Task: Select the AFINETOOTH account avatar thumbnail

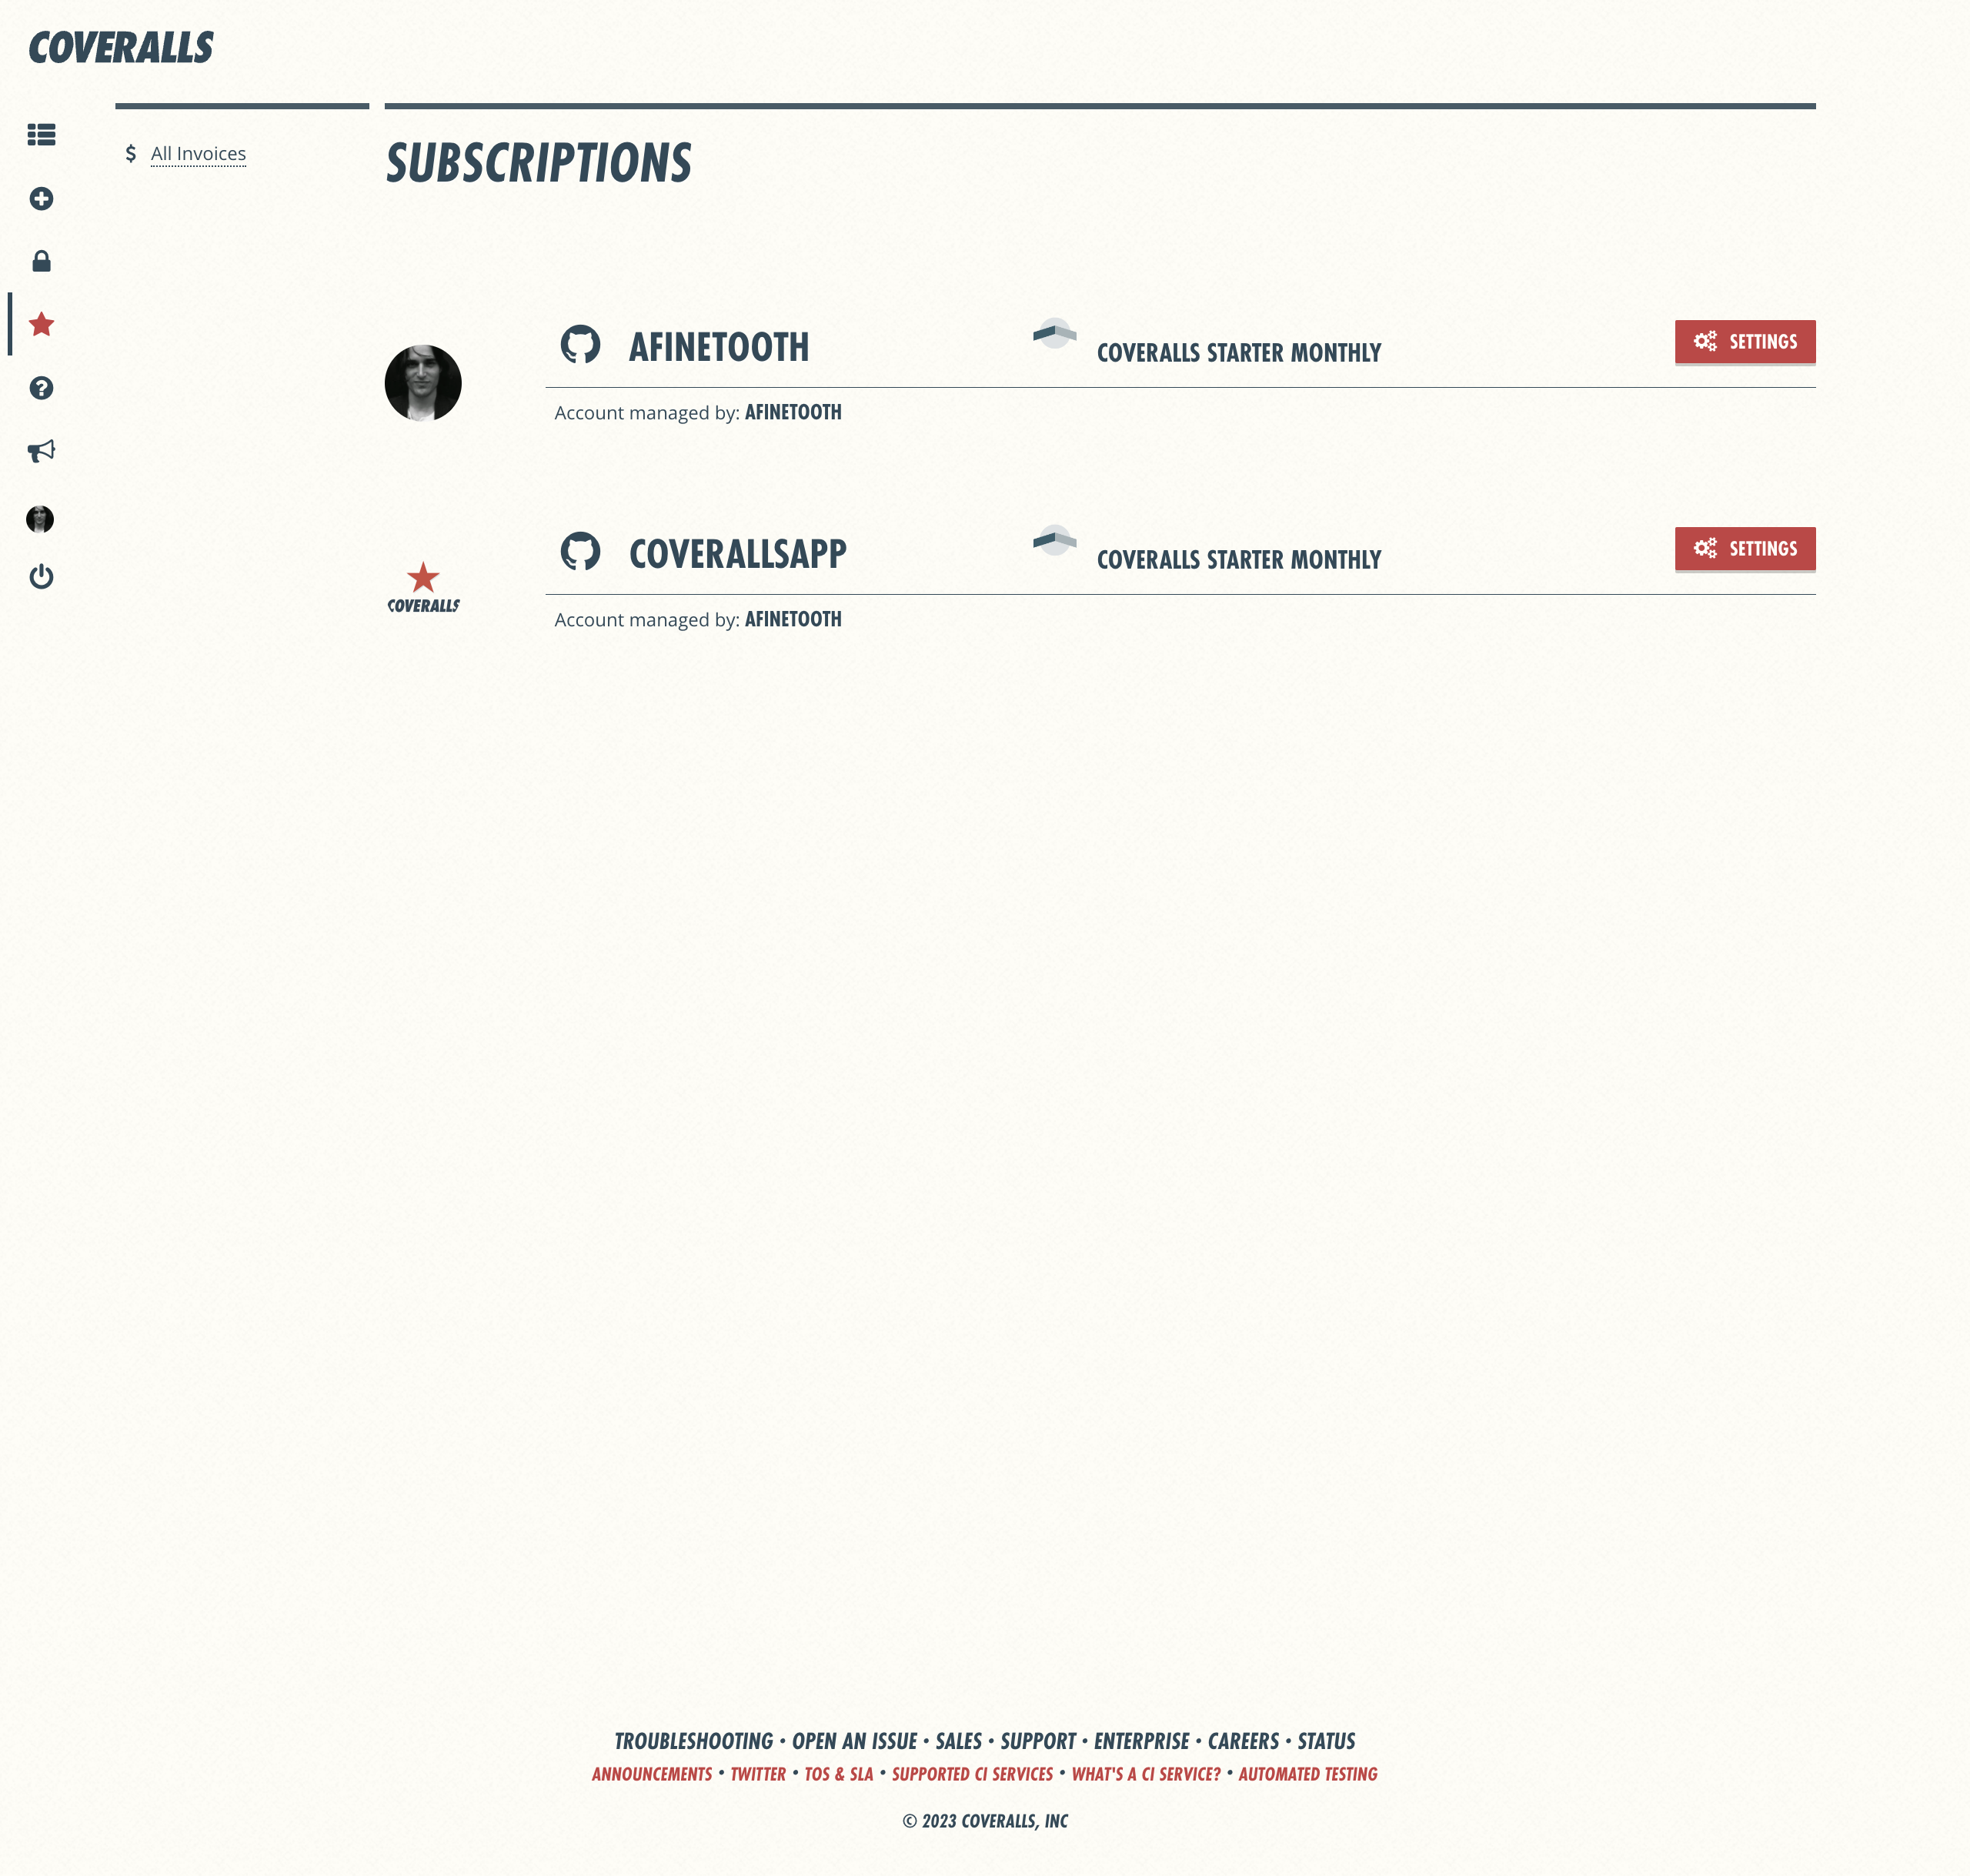Action: click(424, 383)
